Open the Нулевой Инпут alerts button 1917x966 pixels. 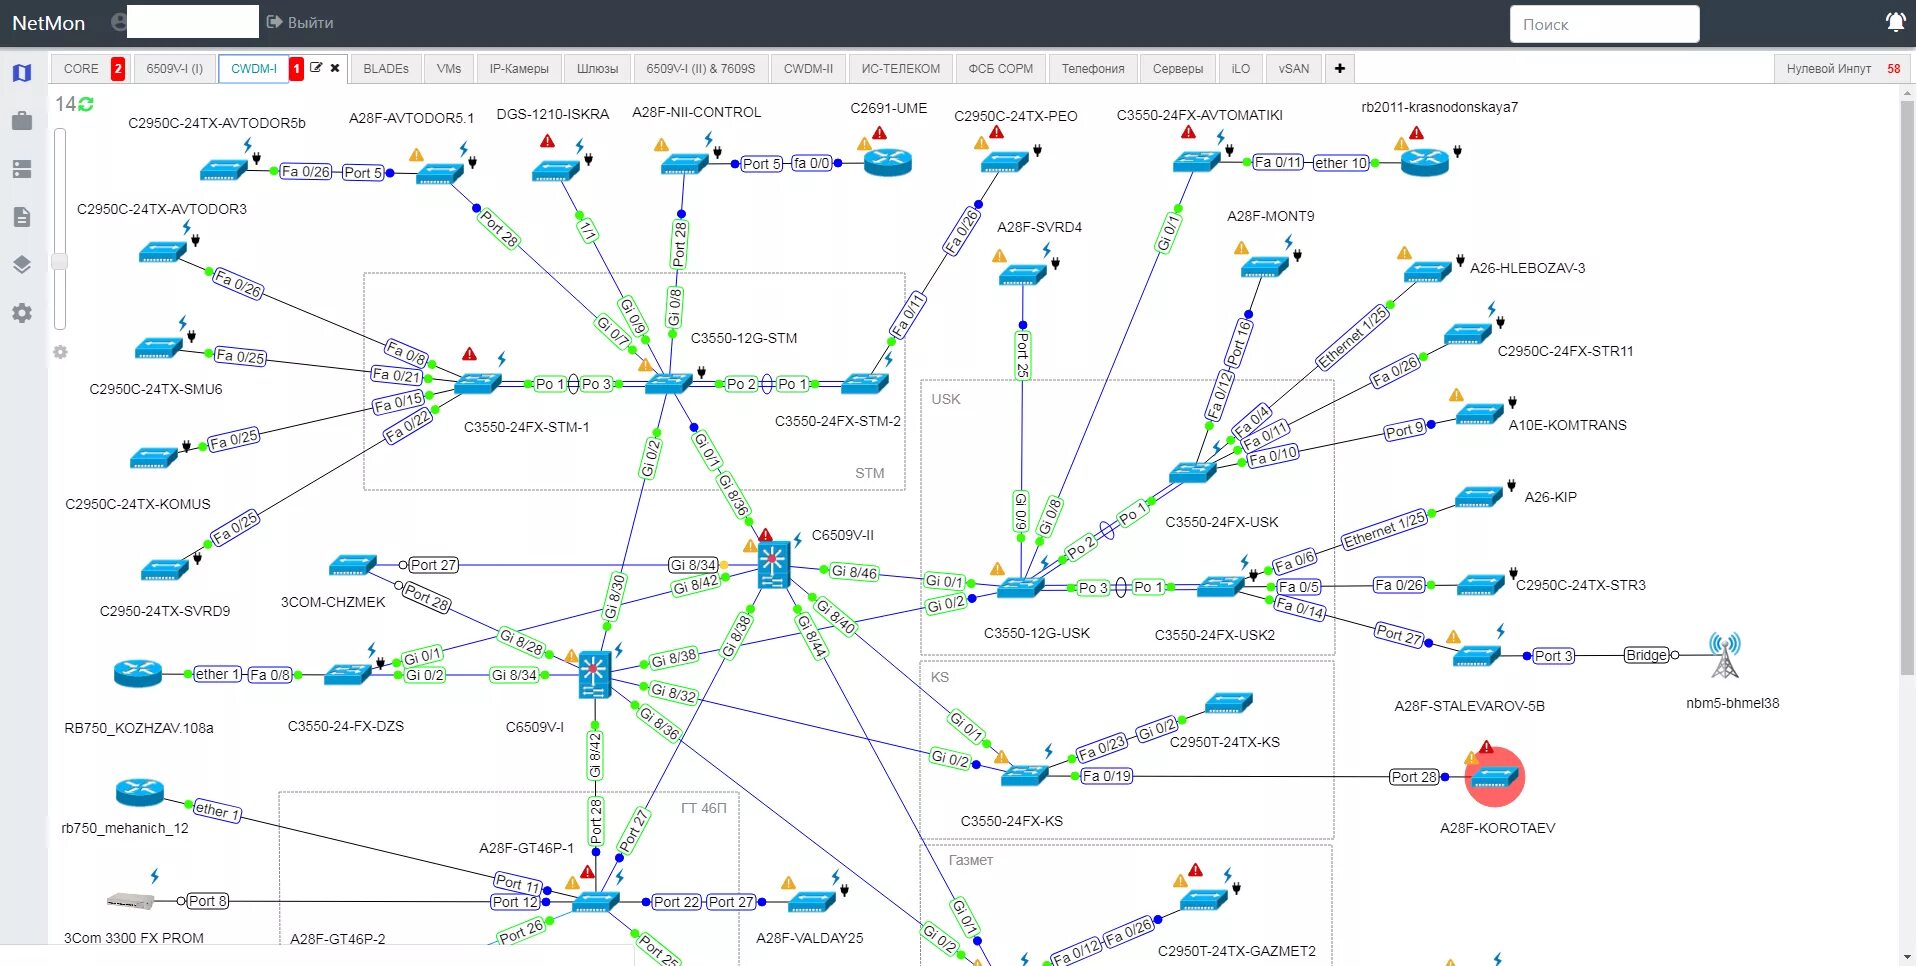click(1841, 68)
